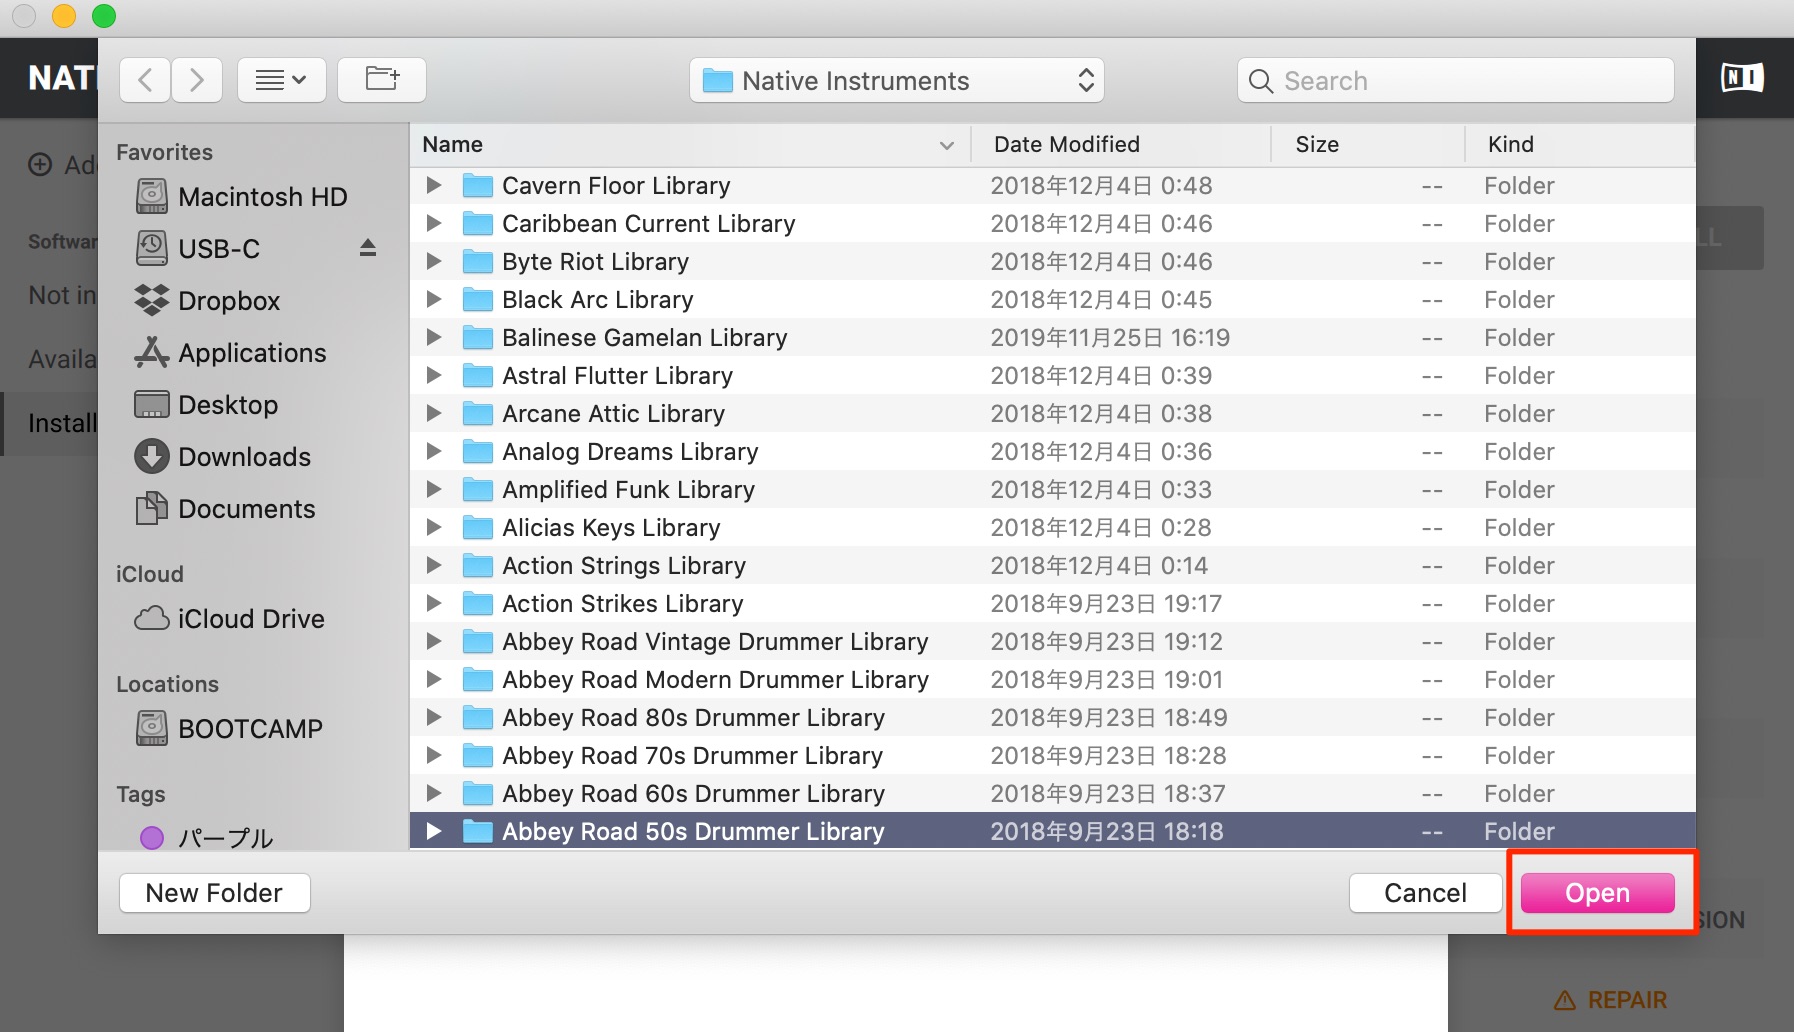Viewport: 1794px width, 1032px height.
Task: Select Abbey Road 80s Drummer folder icon
Action: pyautogui.click(x=478, y=718)
